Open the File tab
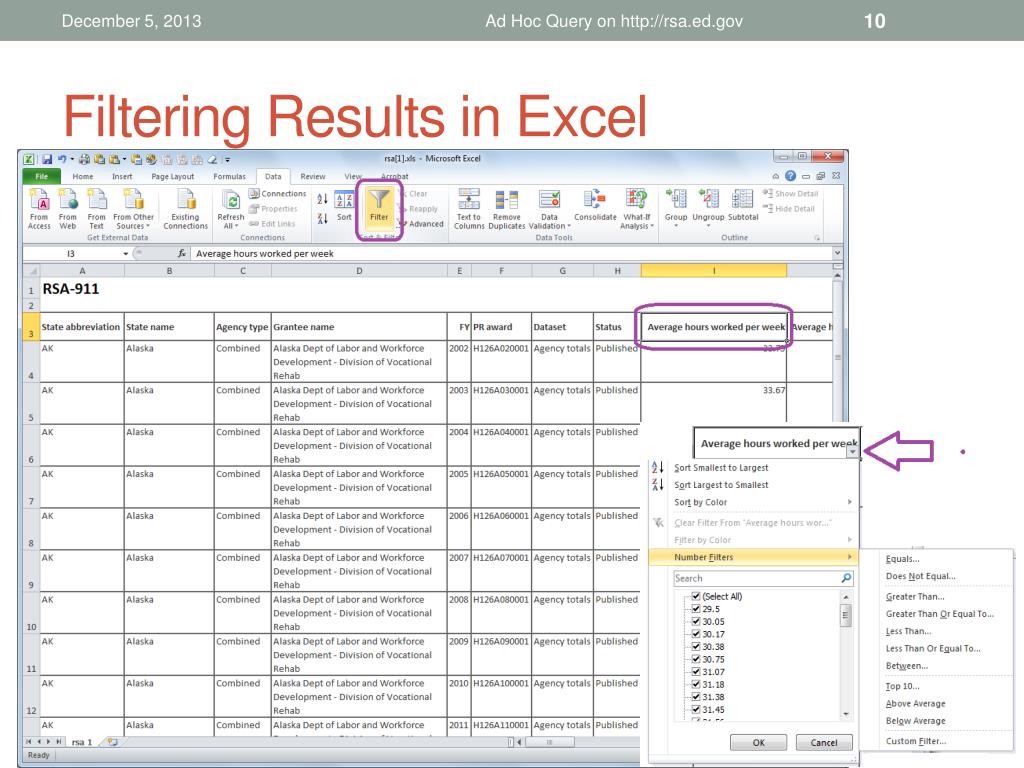Screen dimensions: 1024x768 [x=42, y=176]
